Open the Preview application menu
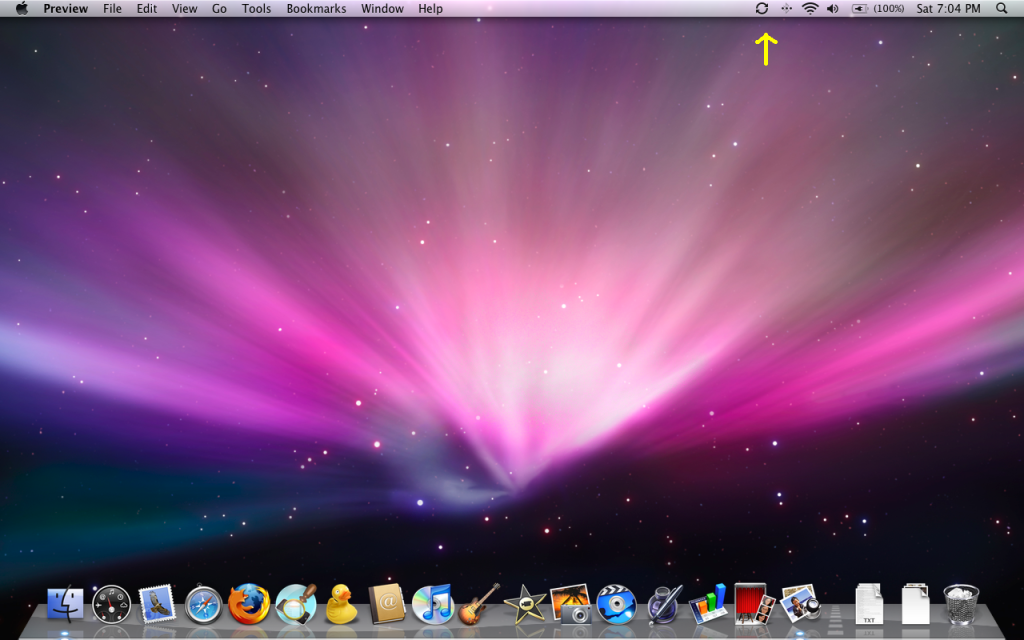 (x=65, y=8)
